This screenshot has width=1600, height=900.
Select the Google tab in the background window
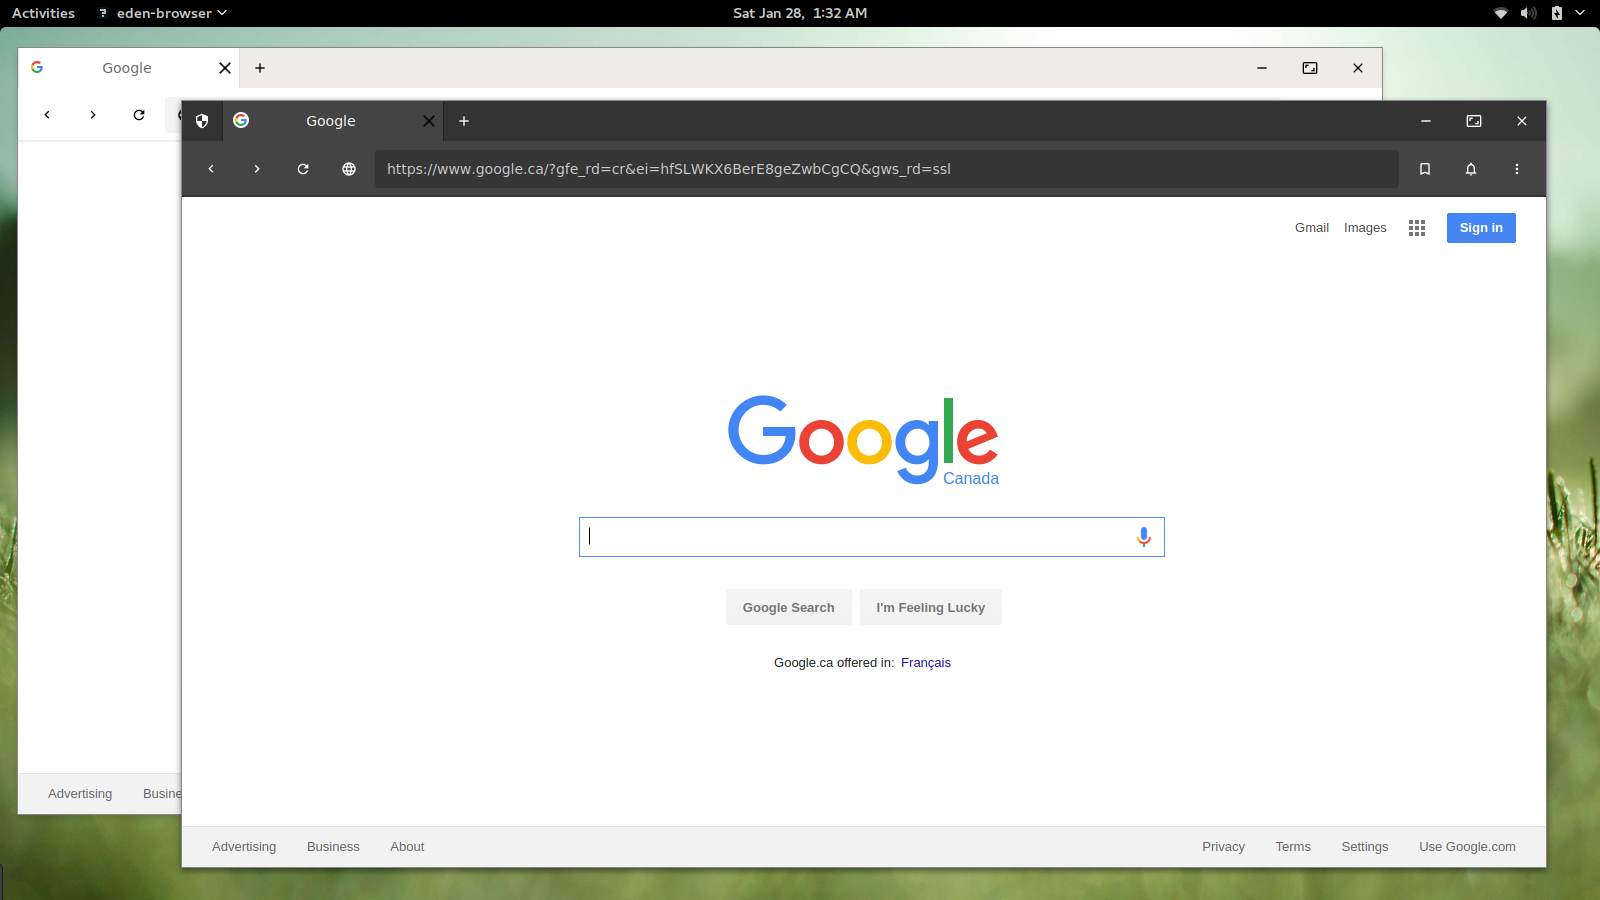click(x=127, y=68)
